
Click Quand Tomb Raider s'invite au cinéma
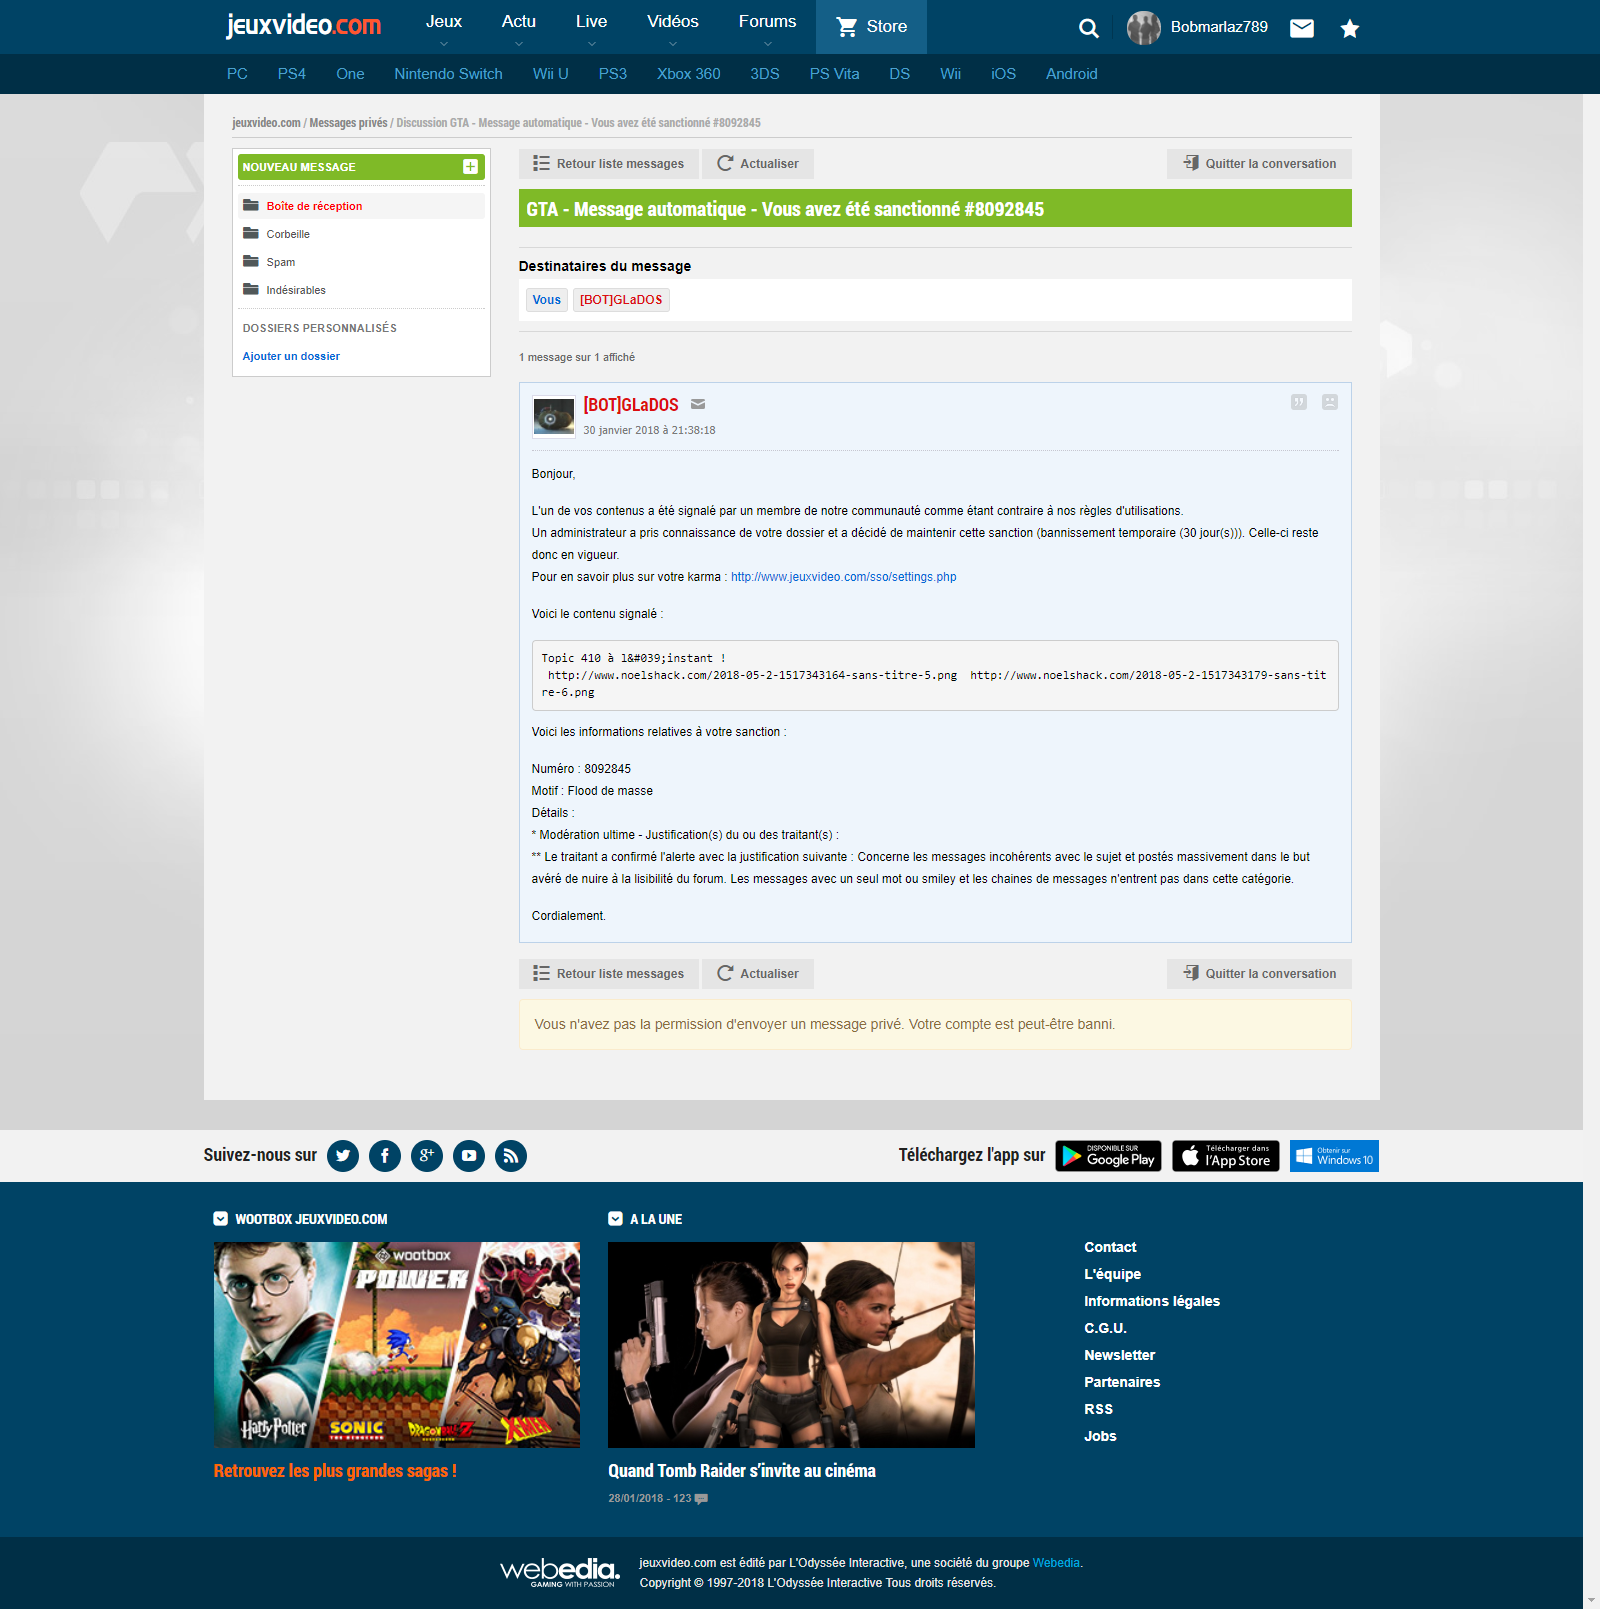click(x=742, y=1471)
